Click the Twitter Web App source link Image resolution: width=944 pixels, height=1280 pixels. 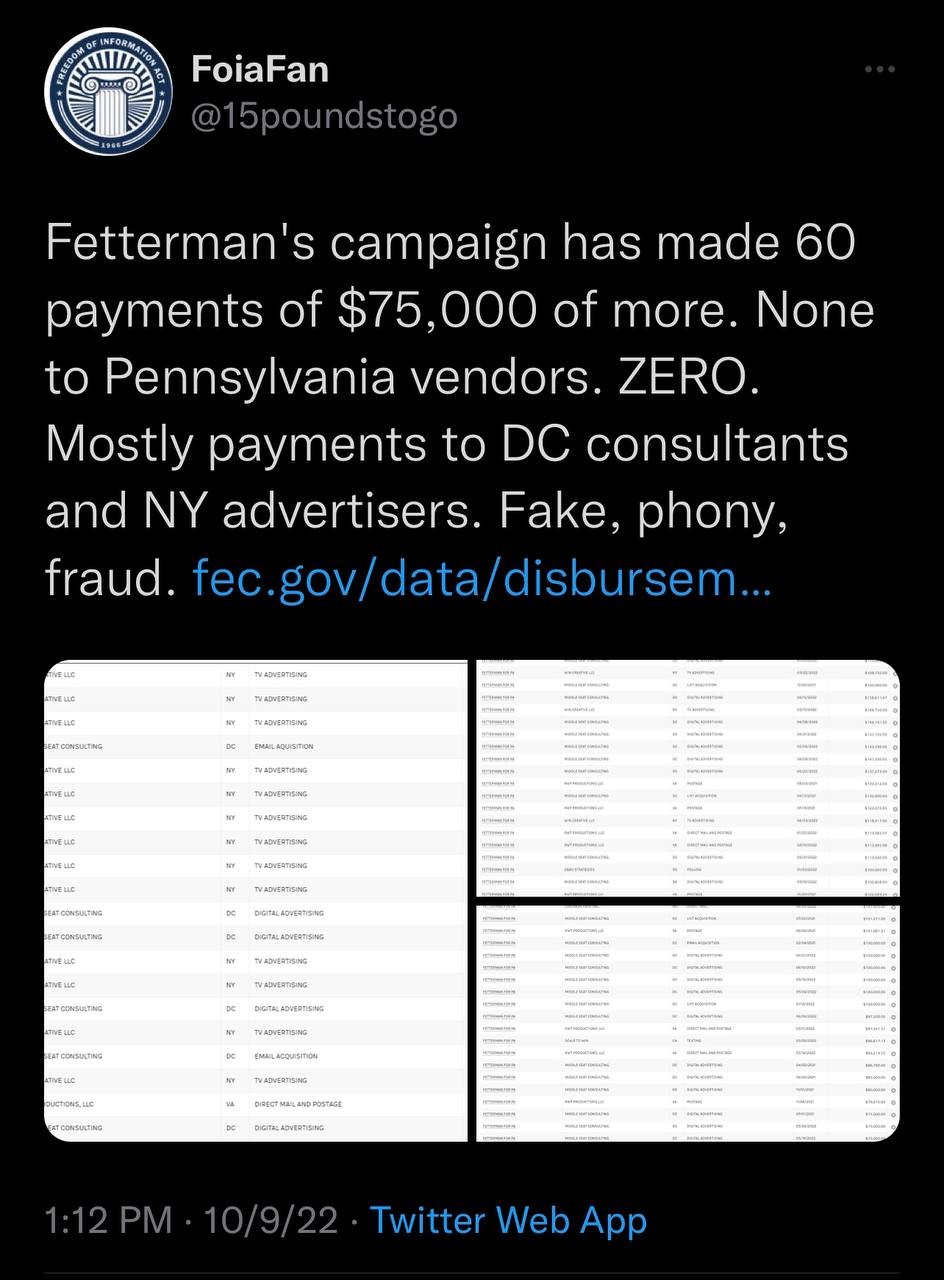508,1221
